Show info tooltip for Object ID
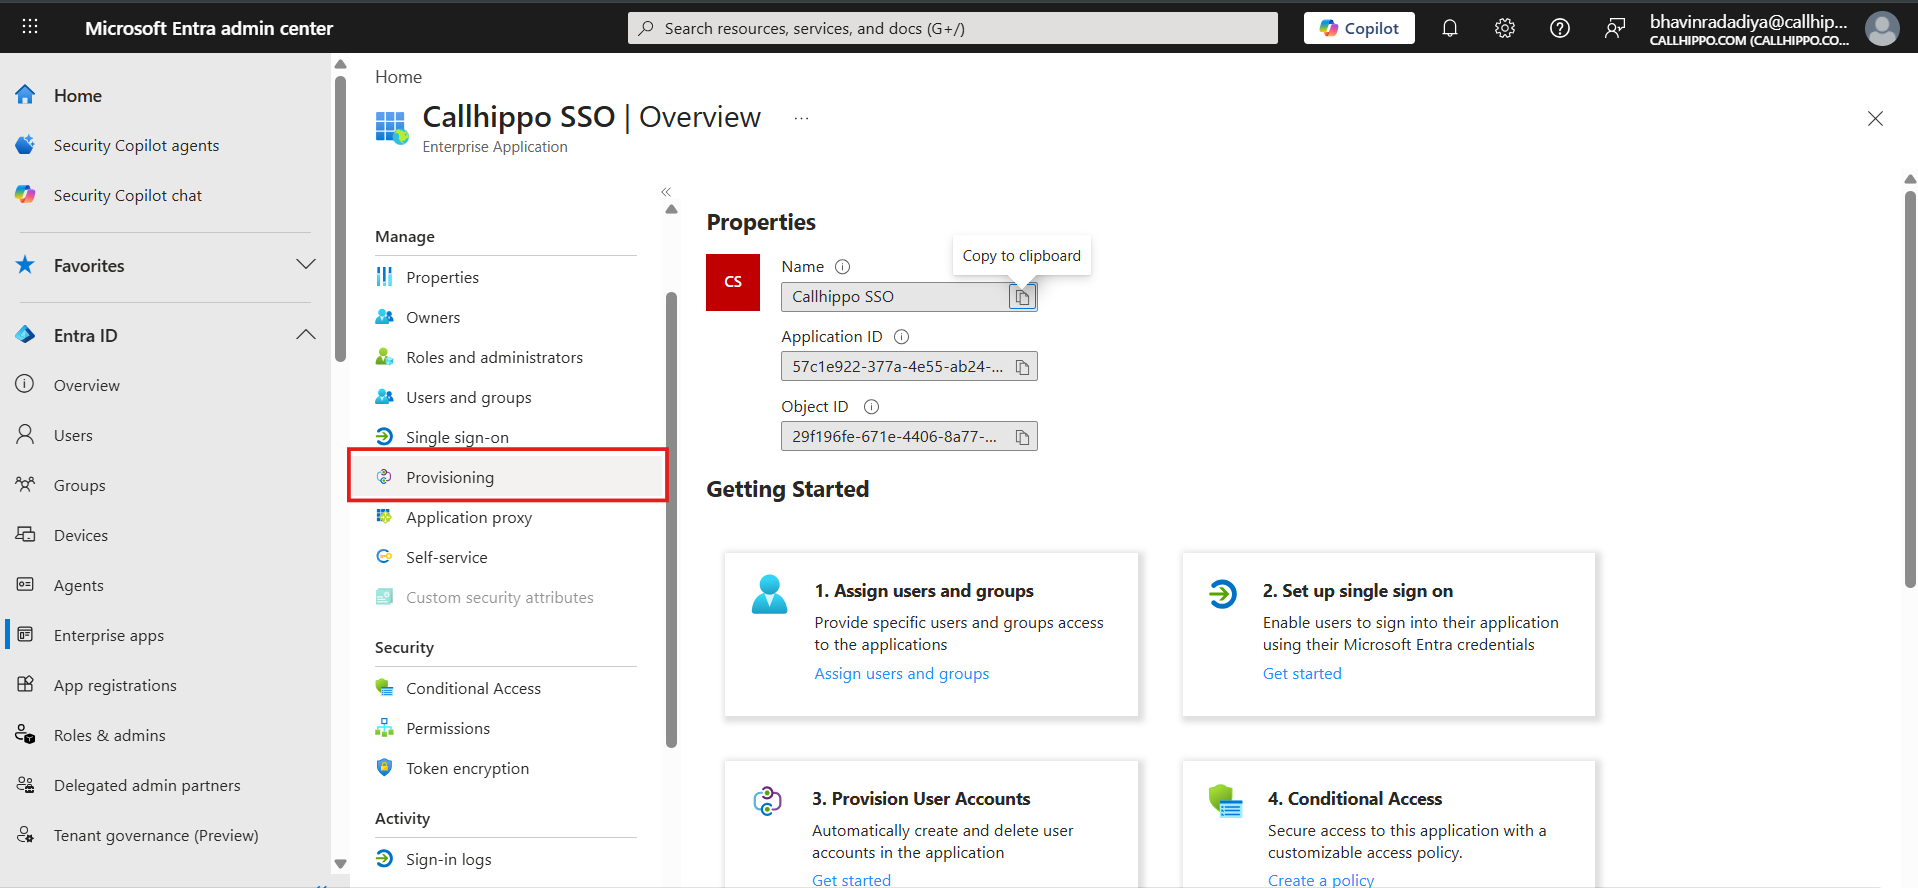 [871, 407]
